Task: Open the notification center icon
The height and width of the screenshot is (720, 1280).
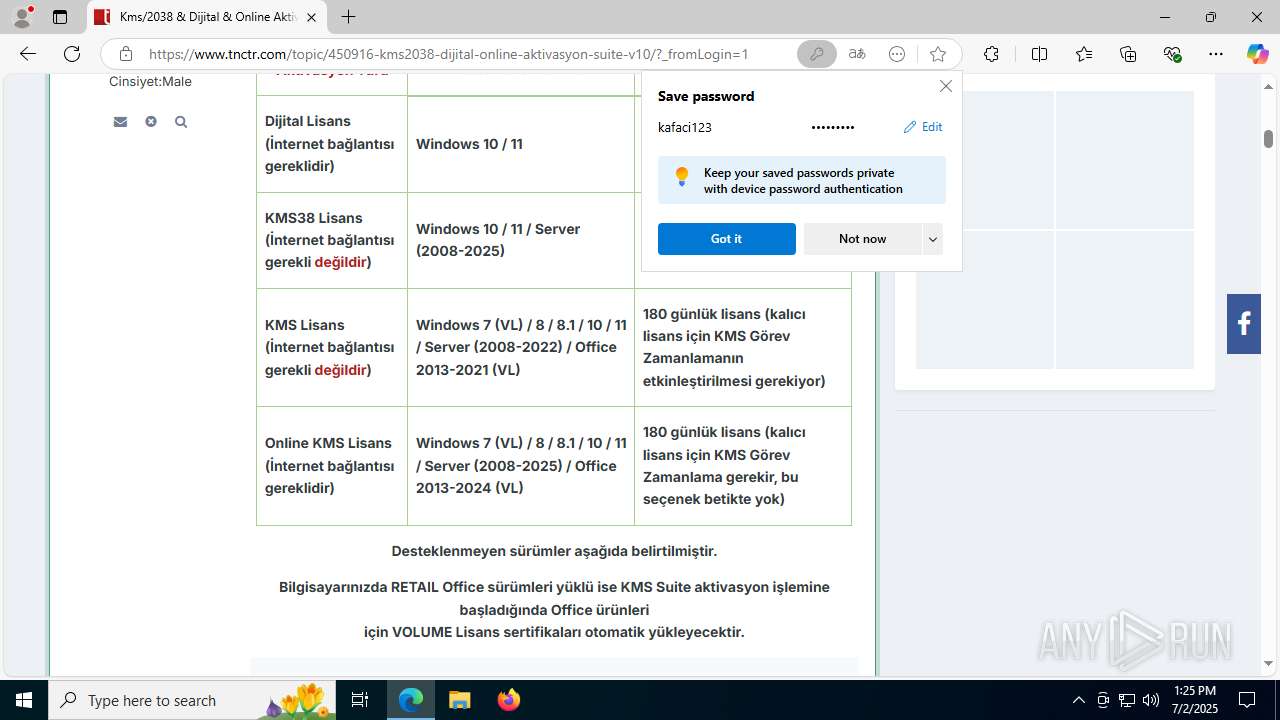Action: coord(1247,700)
